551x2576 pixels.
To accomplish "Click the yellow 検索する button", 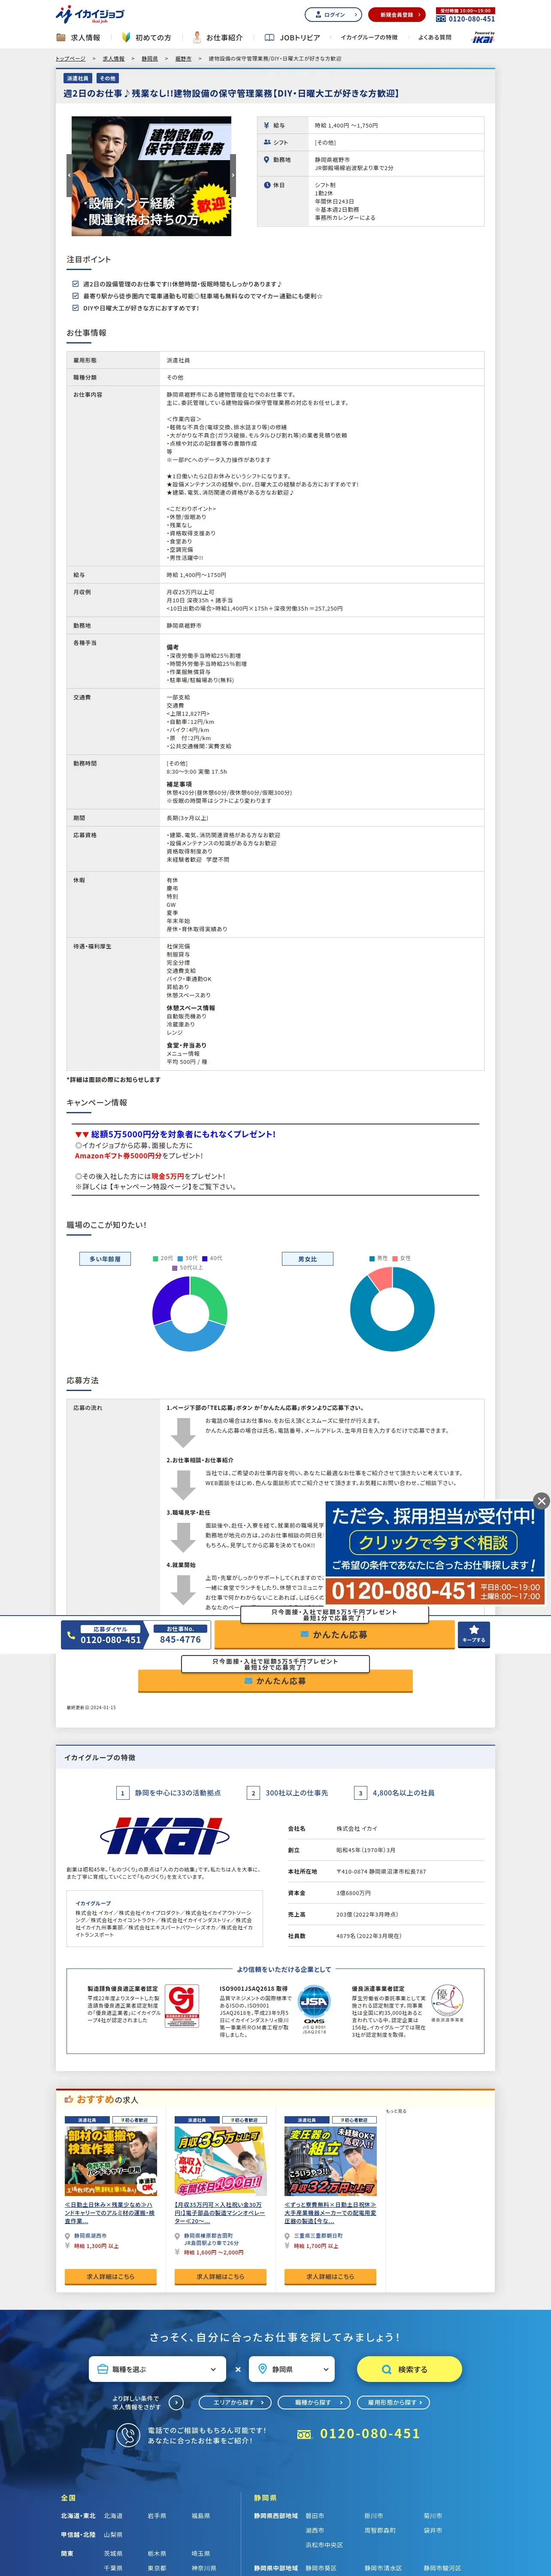I will click(409, 2370).
